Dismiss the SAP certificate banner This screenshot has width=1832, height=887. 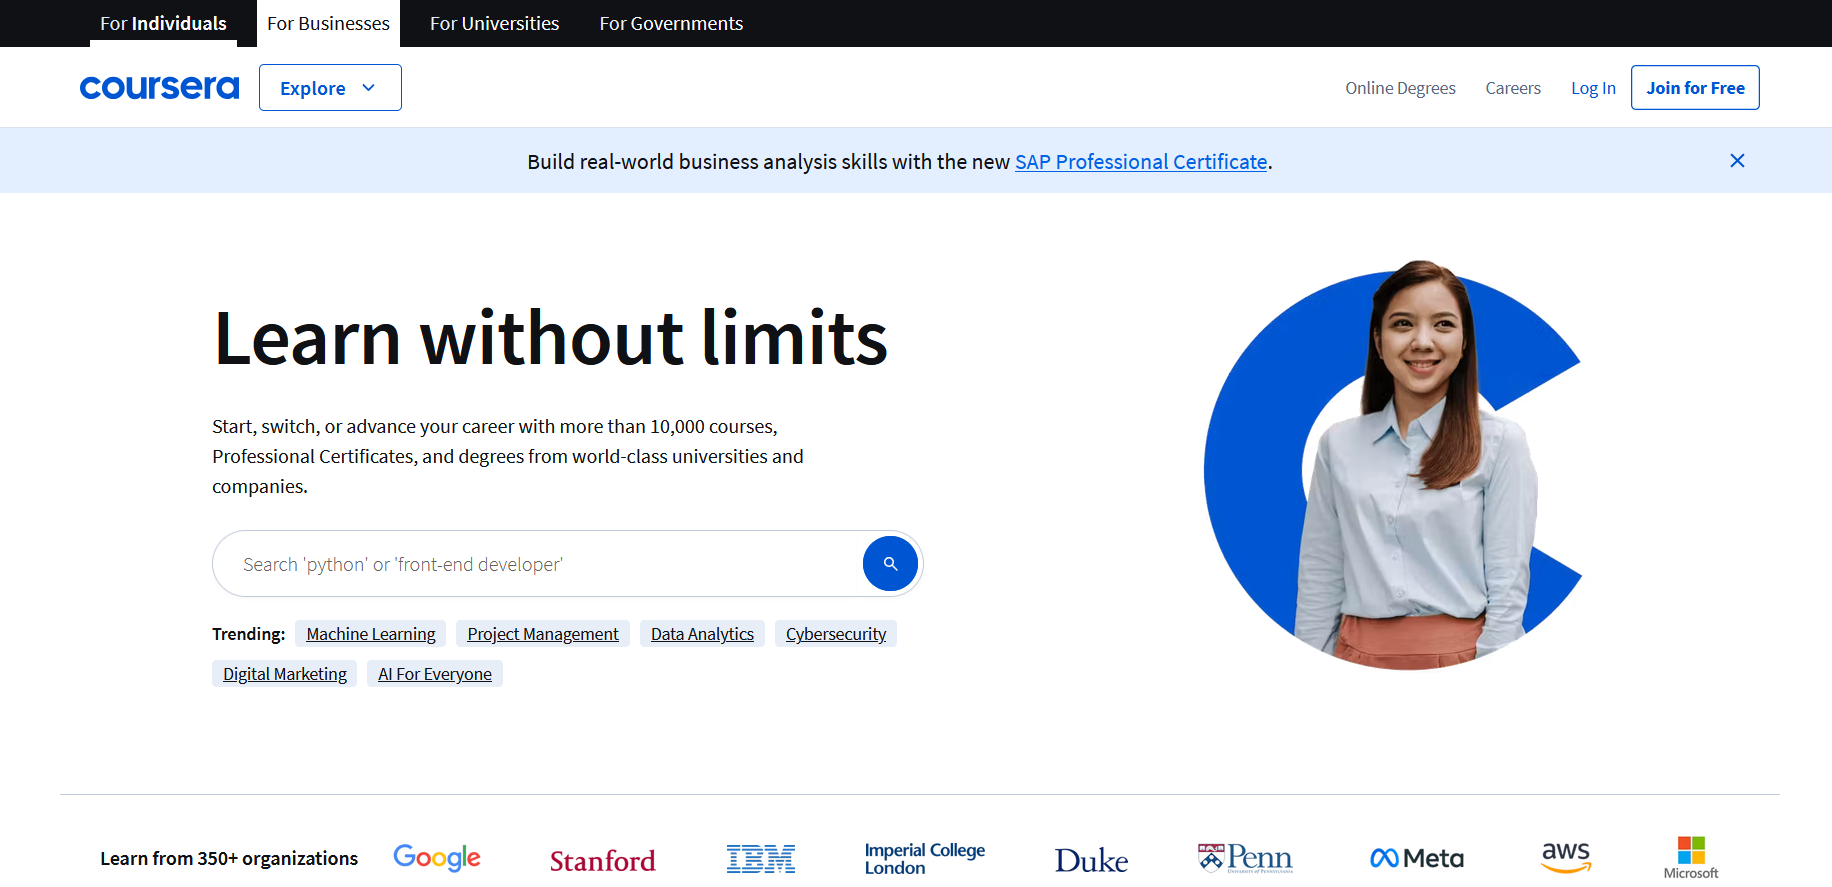click(1737, 161)
